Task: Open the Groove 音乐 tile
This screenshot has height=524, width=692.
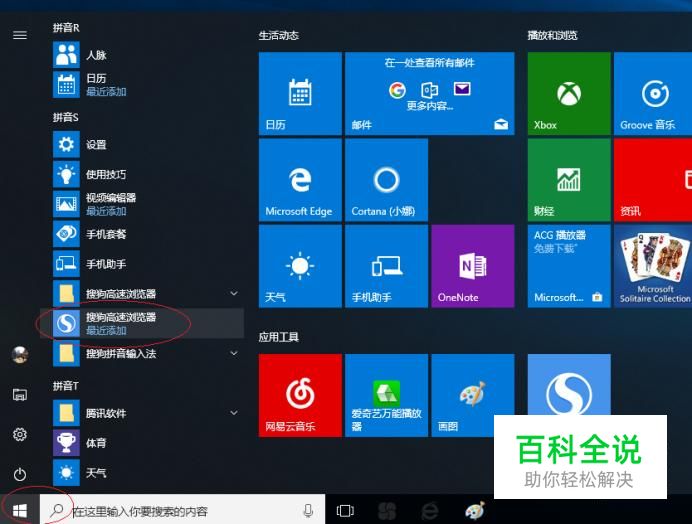Action: click(x=653, y=94)
